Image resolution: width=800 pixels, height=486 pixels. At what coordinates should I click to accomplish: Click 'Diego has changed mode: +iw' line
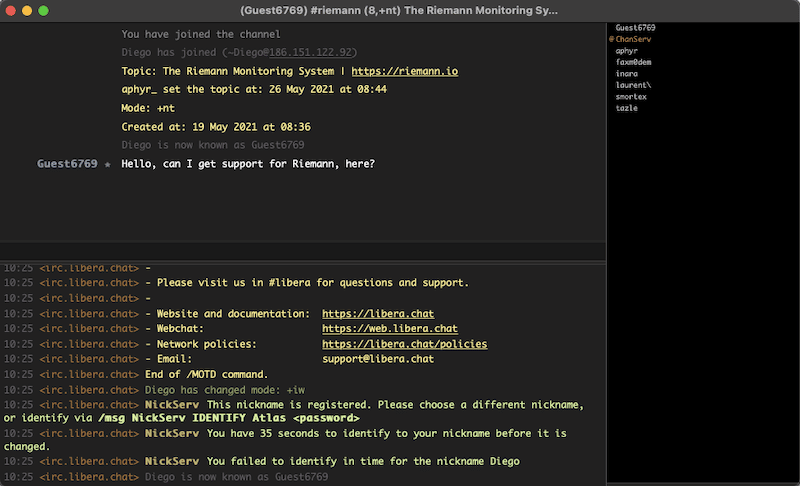(x=225, y=390)
